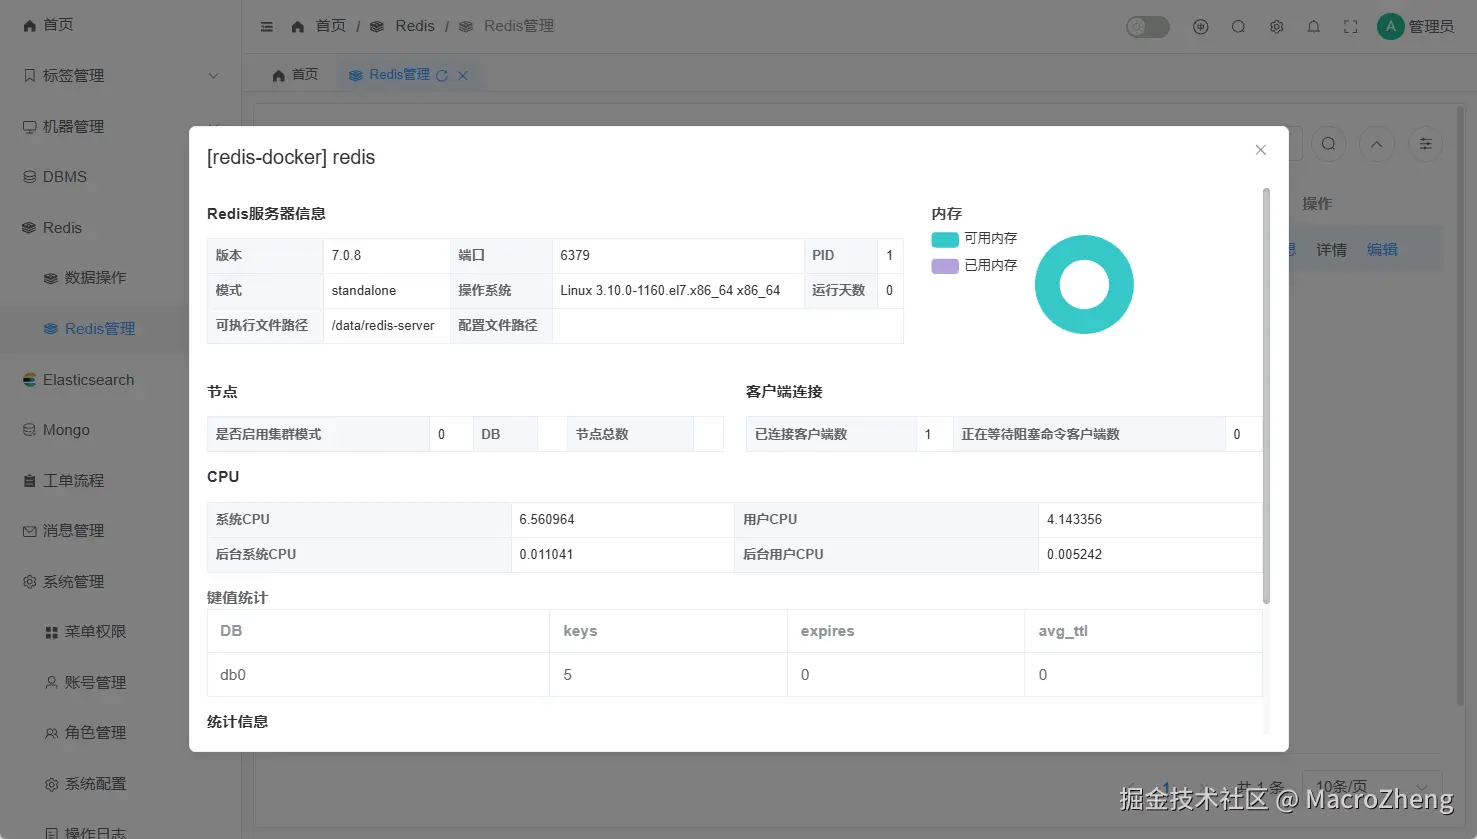Click the 详情 link in operations column
Image resolution: width=1477 pixels, height=839 pixels.
click(x=1331, y=250)
